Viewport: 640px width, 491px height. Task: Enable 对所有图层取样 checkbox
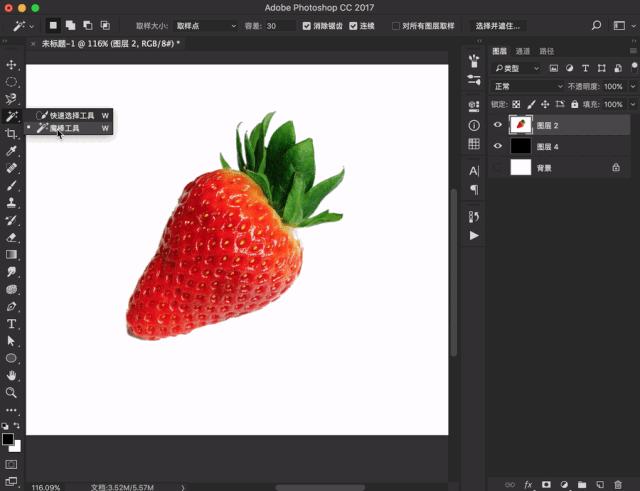tap(395, 26)
